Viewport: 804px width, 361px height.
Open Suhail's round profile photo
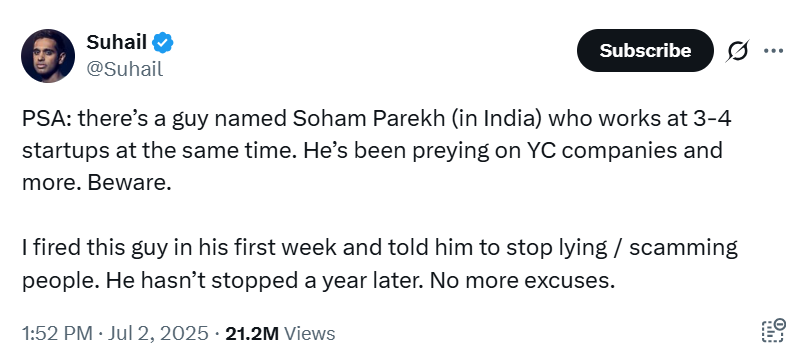coord(48,55)
